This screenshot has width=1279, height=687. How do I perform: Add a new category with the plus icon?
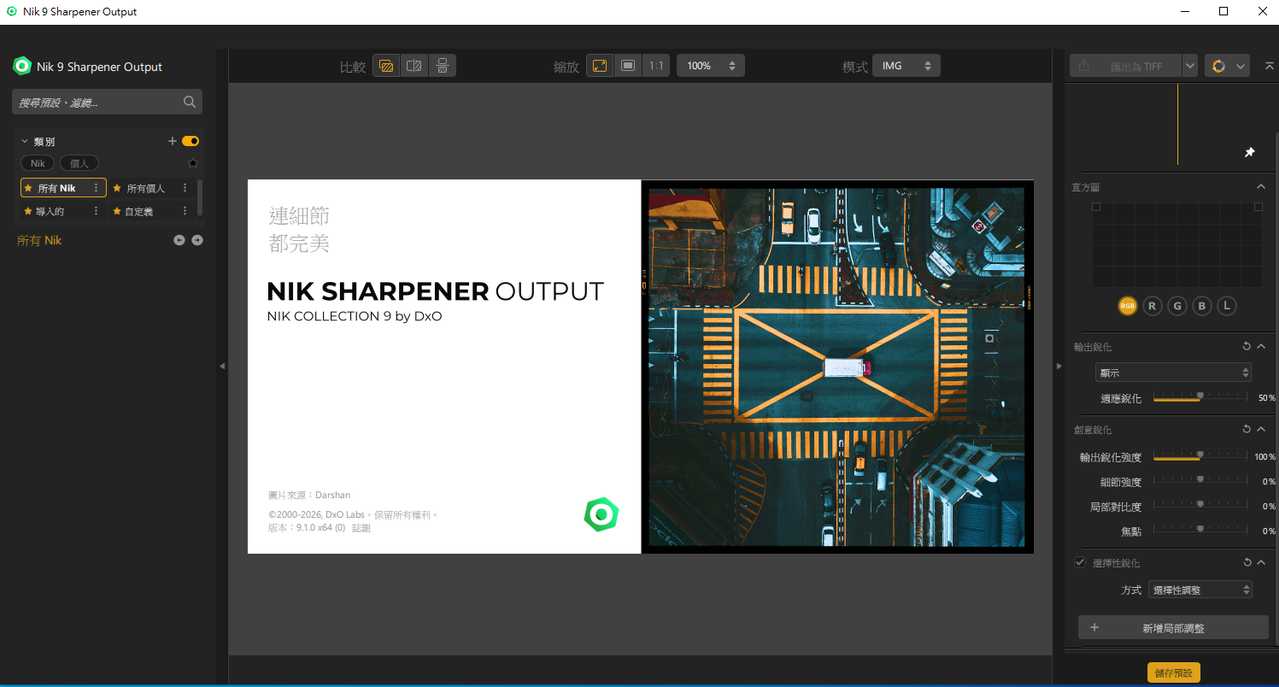click(172, 141)
